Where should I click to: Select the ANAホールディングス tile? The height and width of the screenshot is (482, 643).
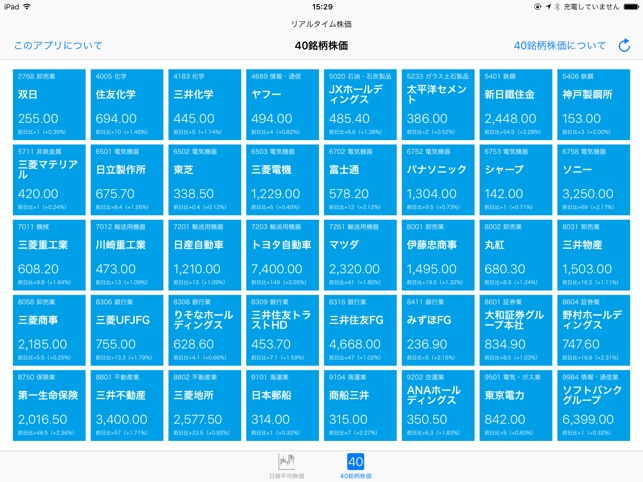438,406
